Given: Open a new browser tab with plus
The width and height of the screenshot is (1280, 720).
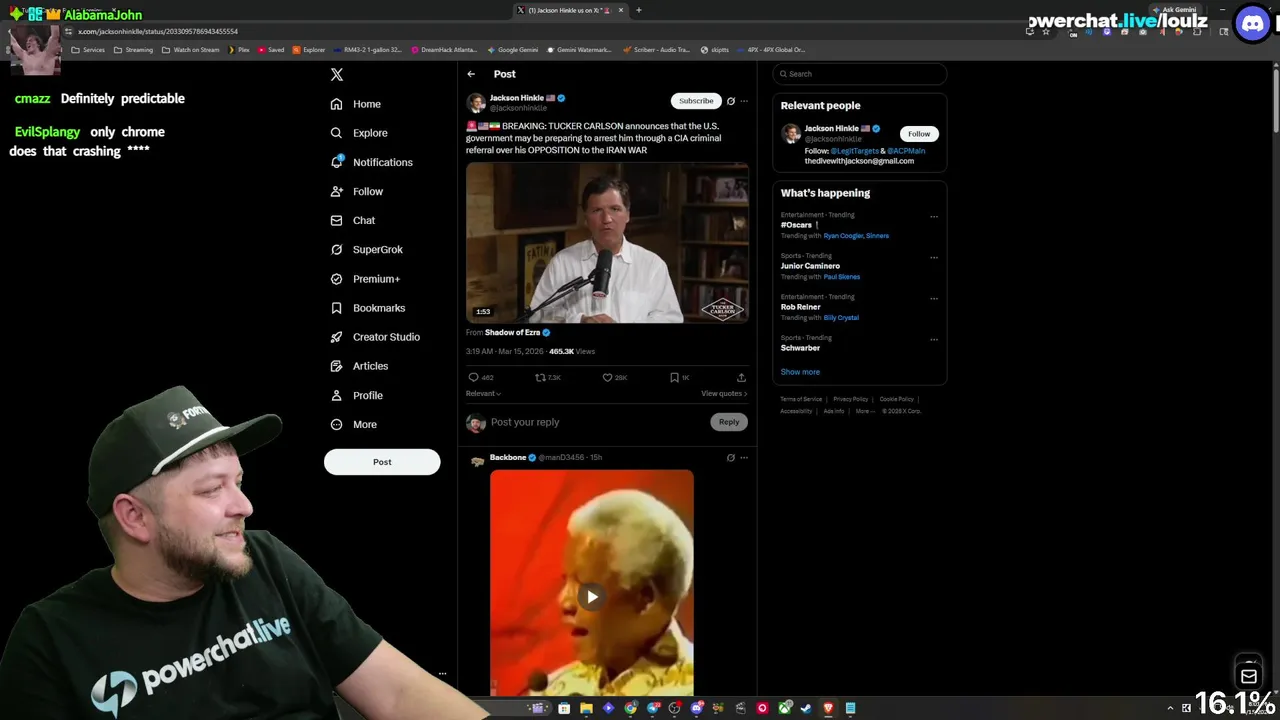Looking at the screenshot, I should (639, 10).
